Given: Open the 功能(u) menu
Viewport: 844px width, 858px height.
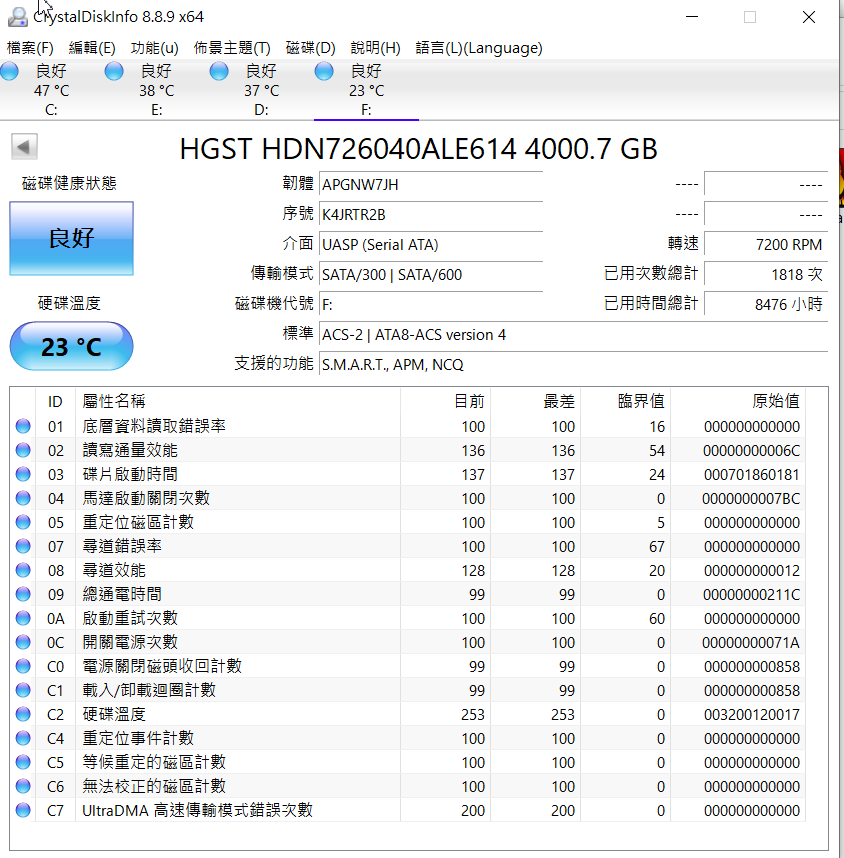Looking at the screenshot, I should [155, 48].
